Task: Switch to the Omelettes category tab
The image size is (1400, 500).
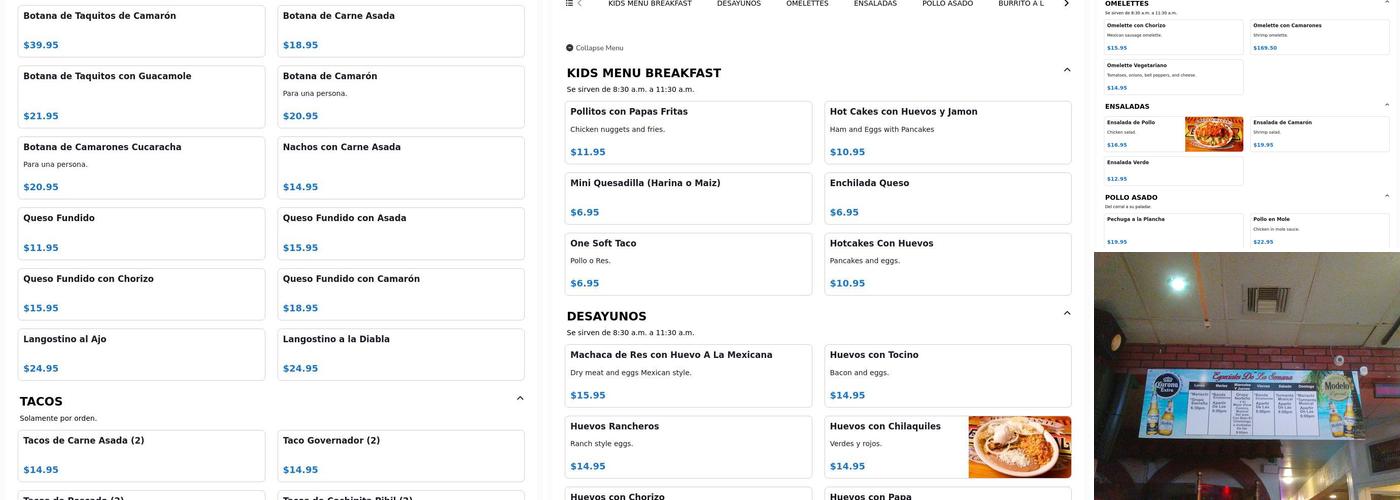Action: pos(807,4)
